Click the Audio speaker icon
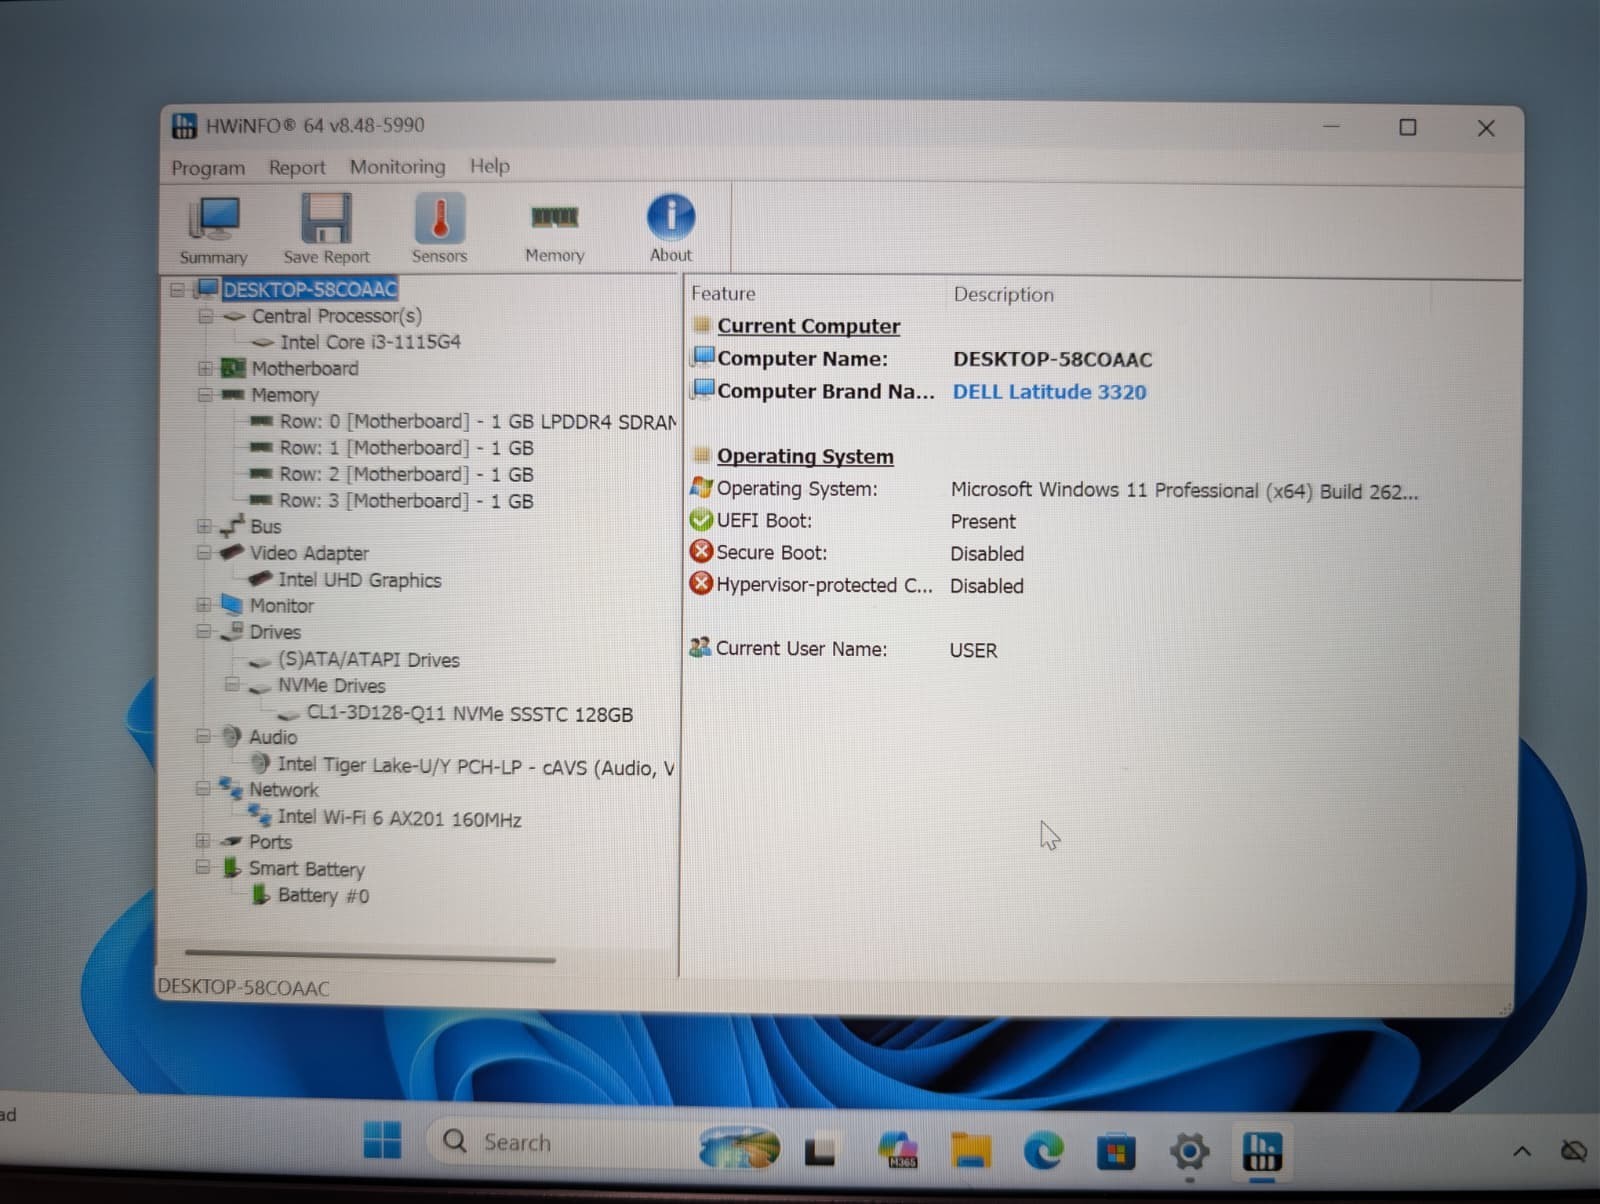The image size is (1600, 1204). (x=232, y=736)
